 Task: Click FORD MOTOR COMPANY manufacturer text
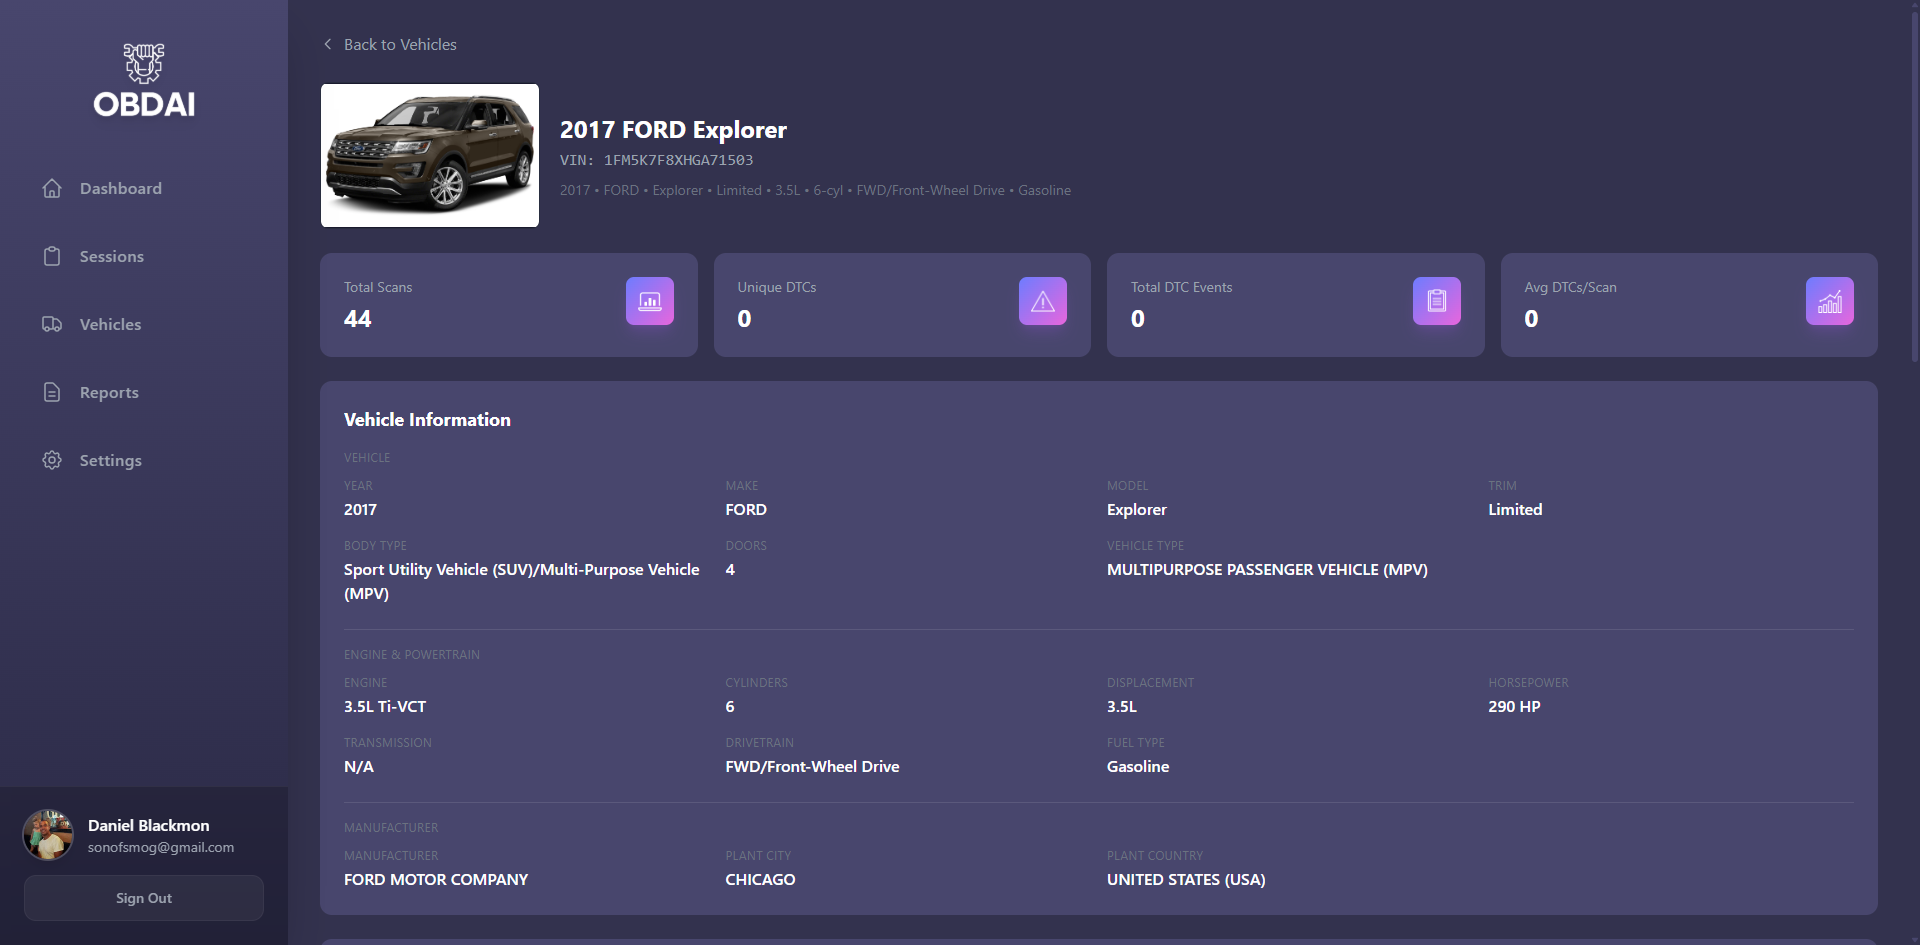point(436,879)
